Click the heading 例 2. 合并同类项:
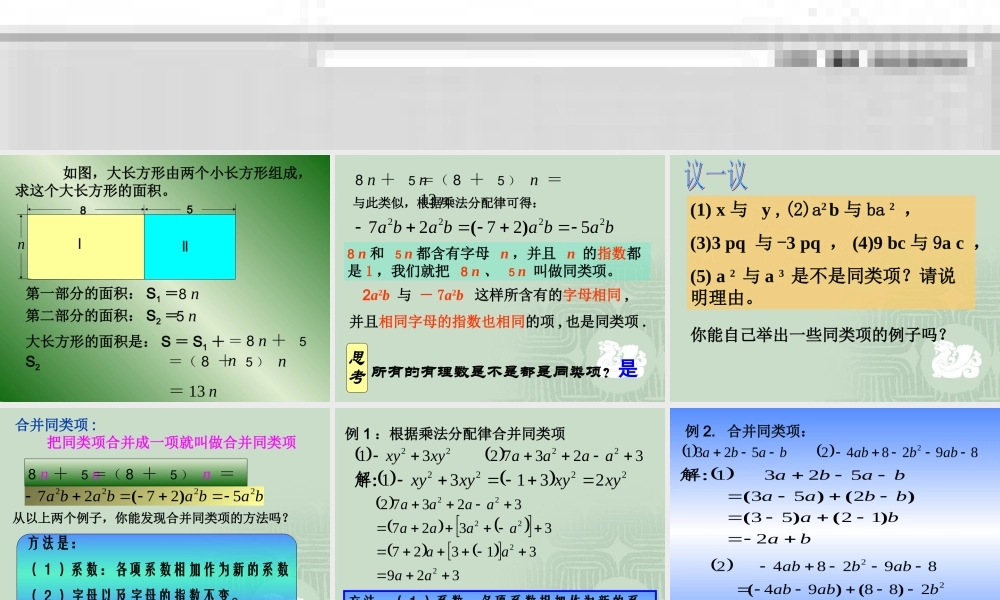This screenshot has width=1000, height=600. point(746,431)
